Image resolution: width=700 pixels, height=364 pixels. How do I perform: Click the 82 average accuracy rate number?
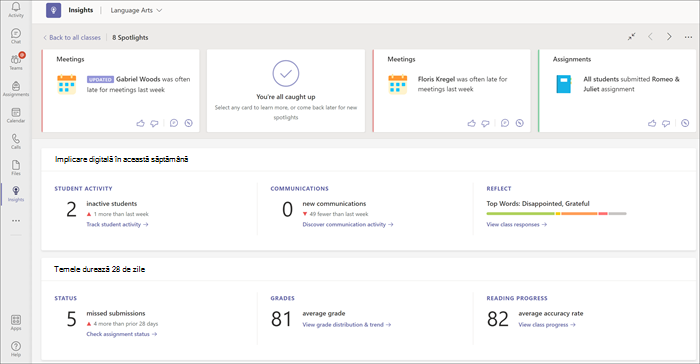click(498, 319)
